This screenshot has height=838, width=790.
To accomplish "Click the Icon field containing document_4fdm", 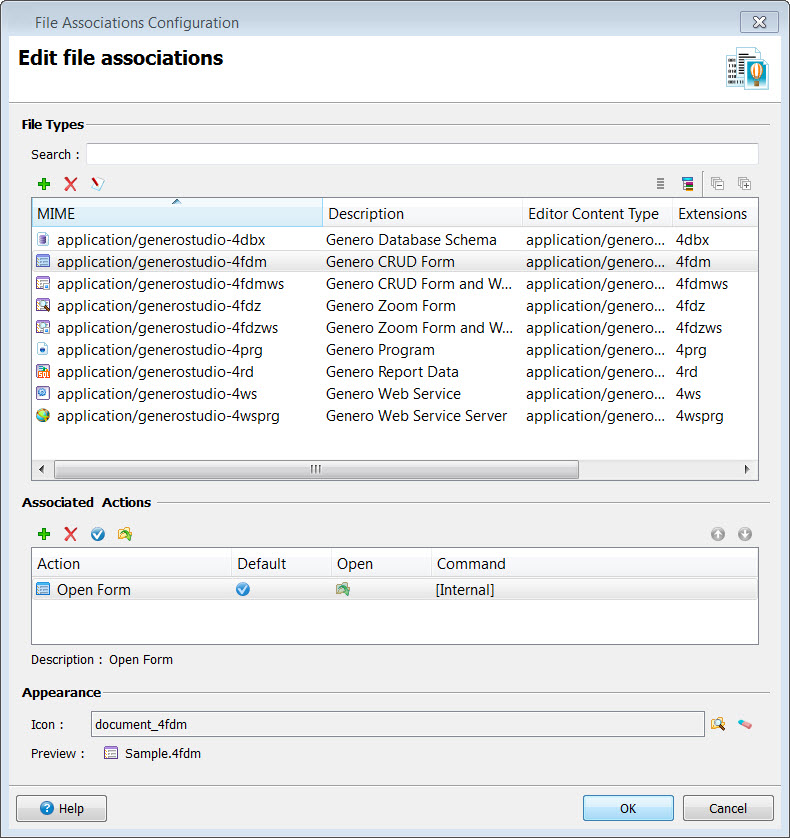I will click(x=398, y=724).
